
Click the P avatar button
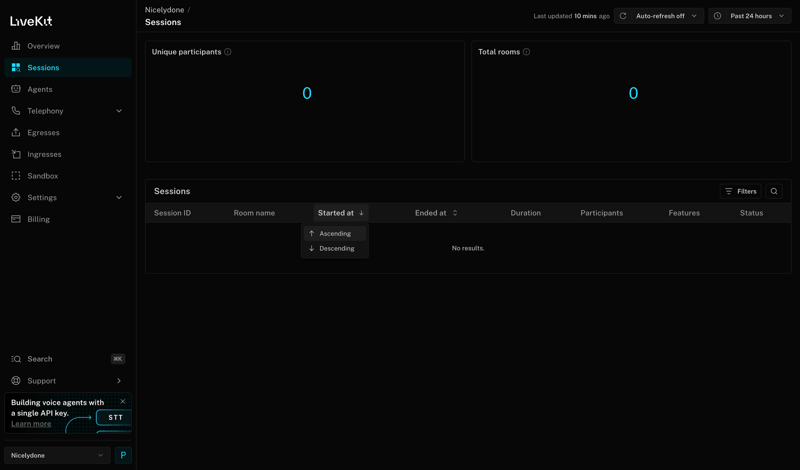tap(123, 455)
